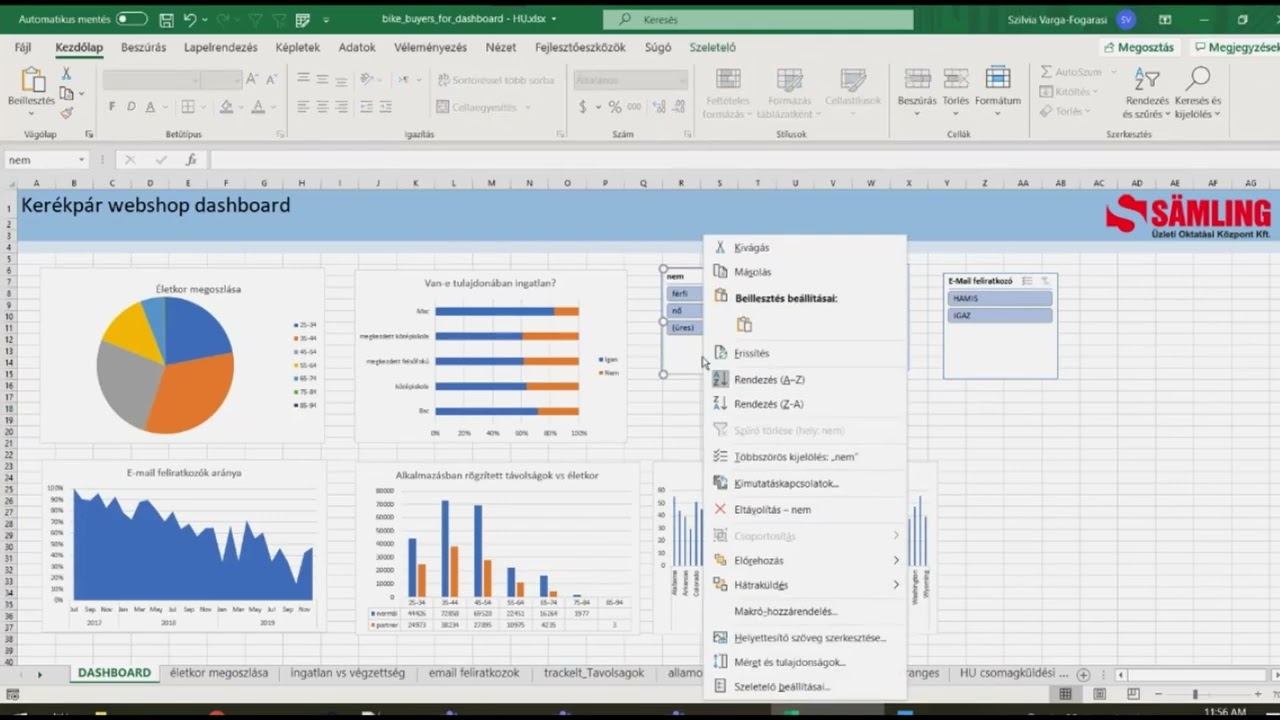The height and width of the screenshot is (720, 1280).
Task: Switch to the Beszúrás ribbon tab
Action: point(143,47)
